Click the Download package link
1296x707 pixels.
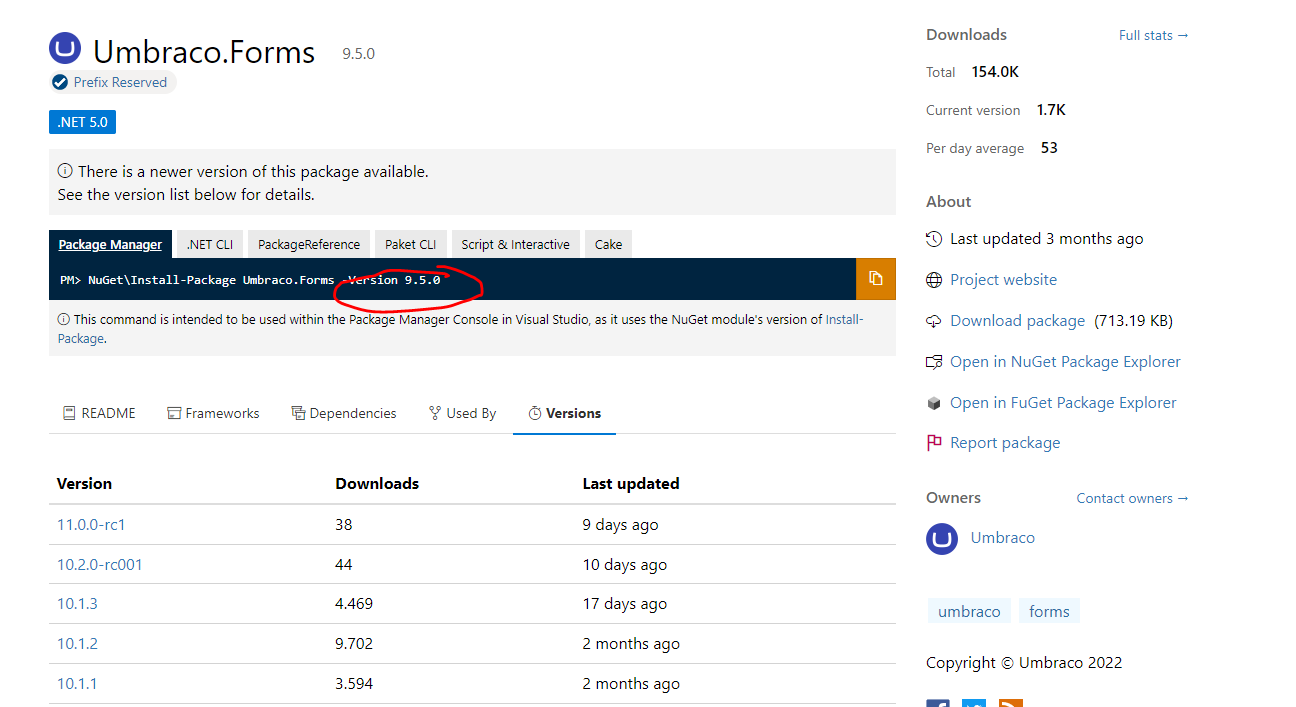(x=1017, y=321)
